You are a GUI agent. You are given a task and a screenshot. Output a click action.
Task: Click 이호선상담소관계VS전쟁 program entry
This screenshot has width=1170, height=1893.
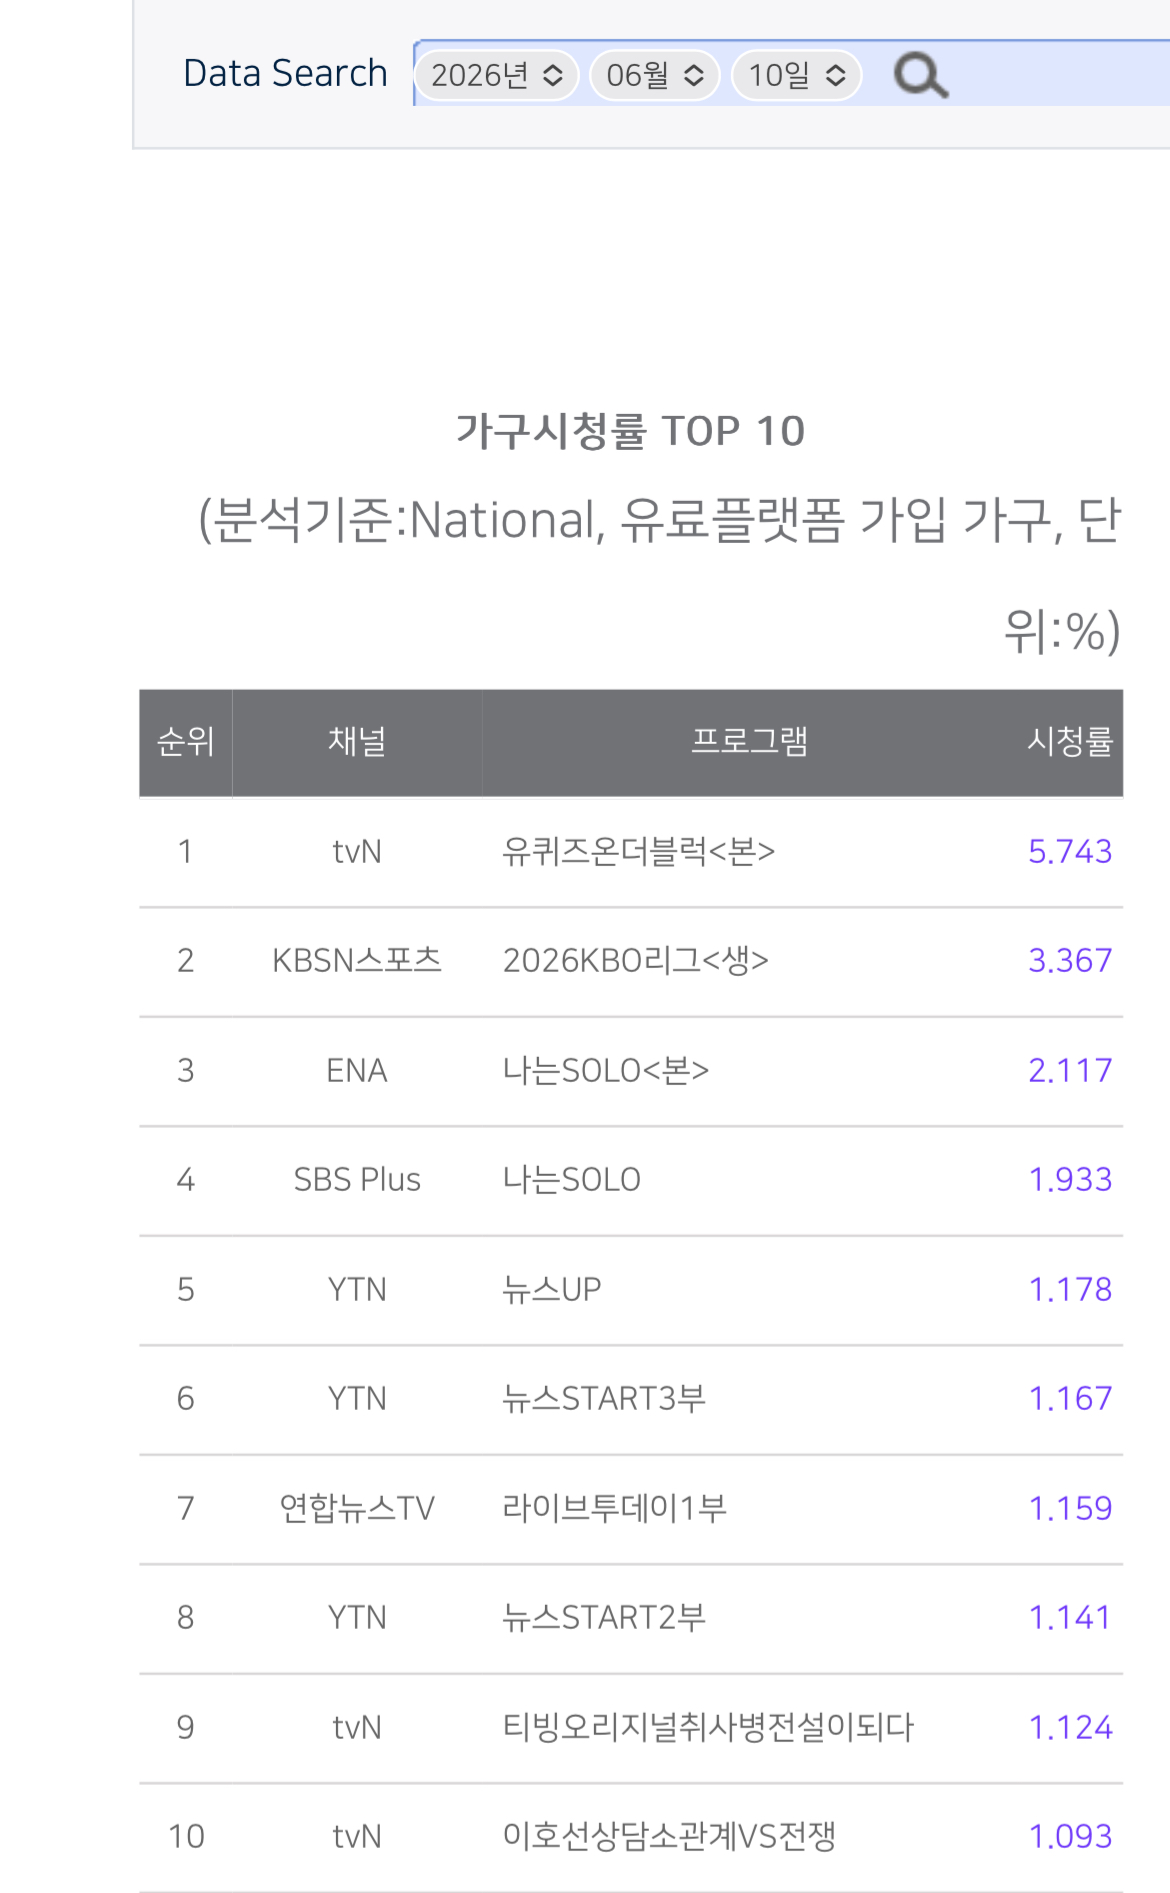(x=669, y=1837)
